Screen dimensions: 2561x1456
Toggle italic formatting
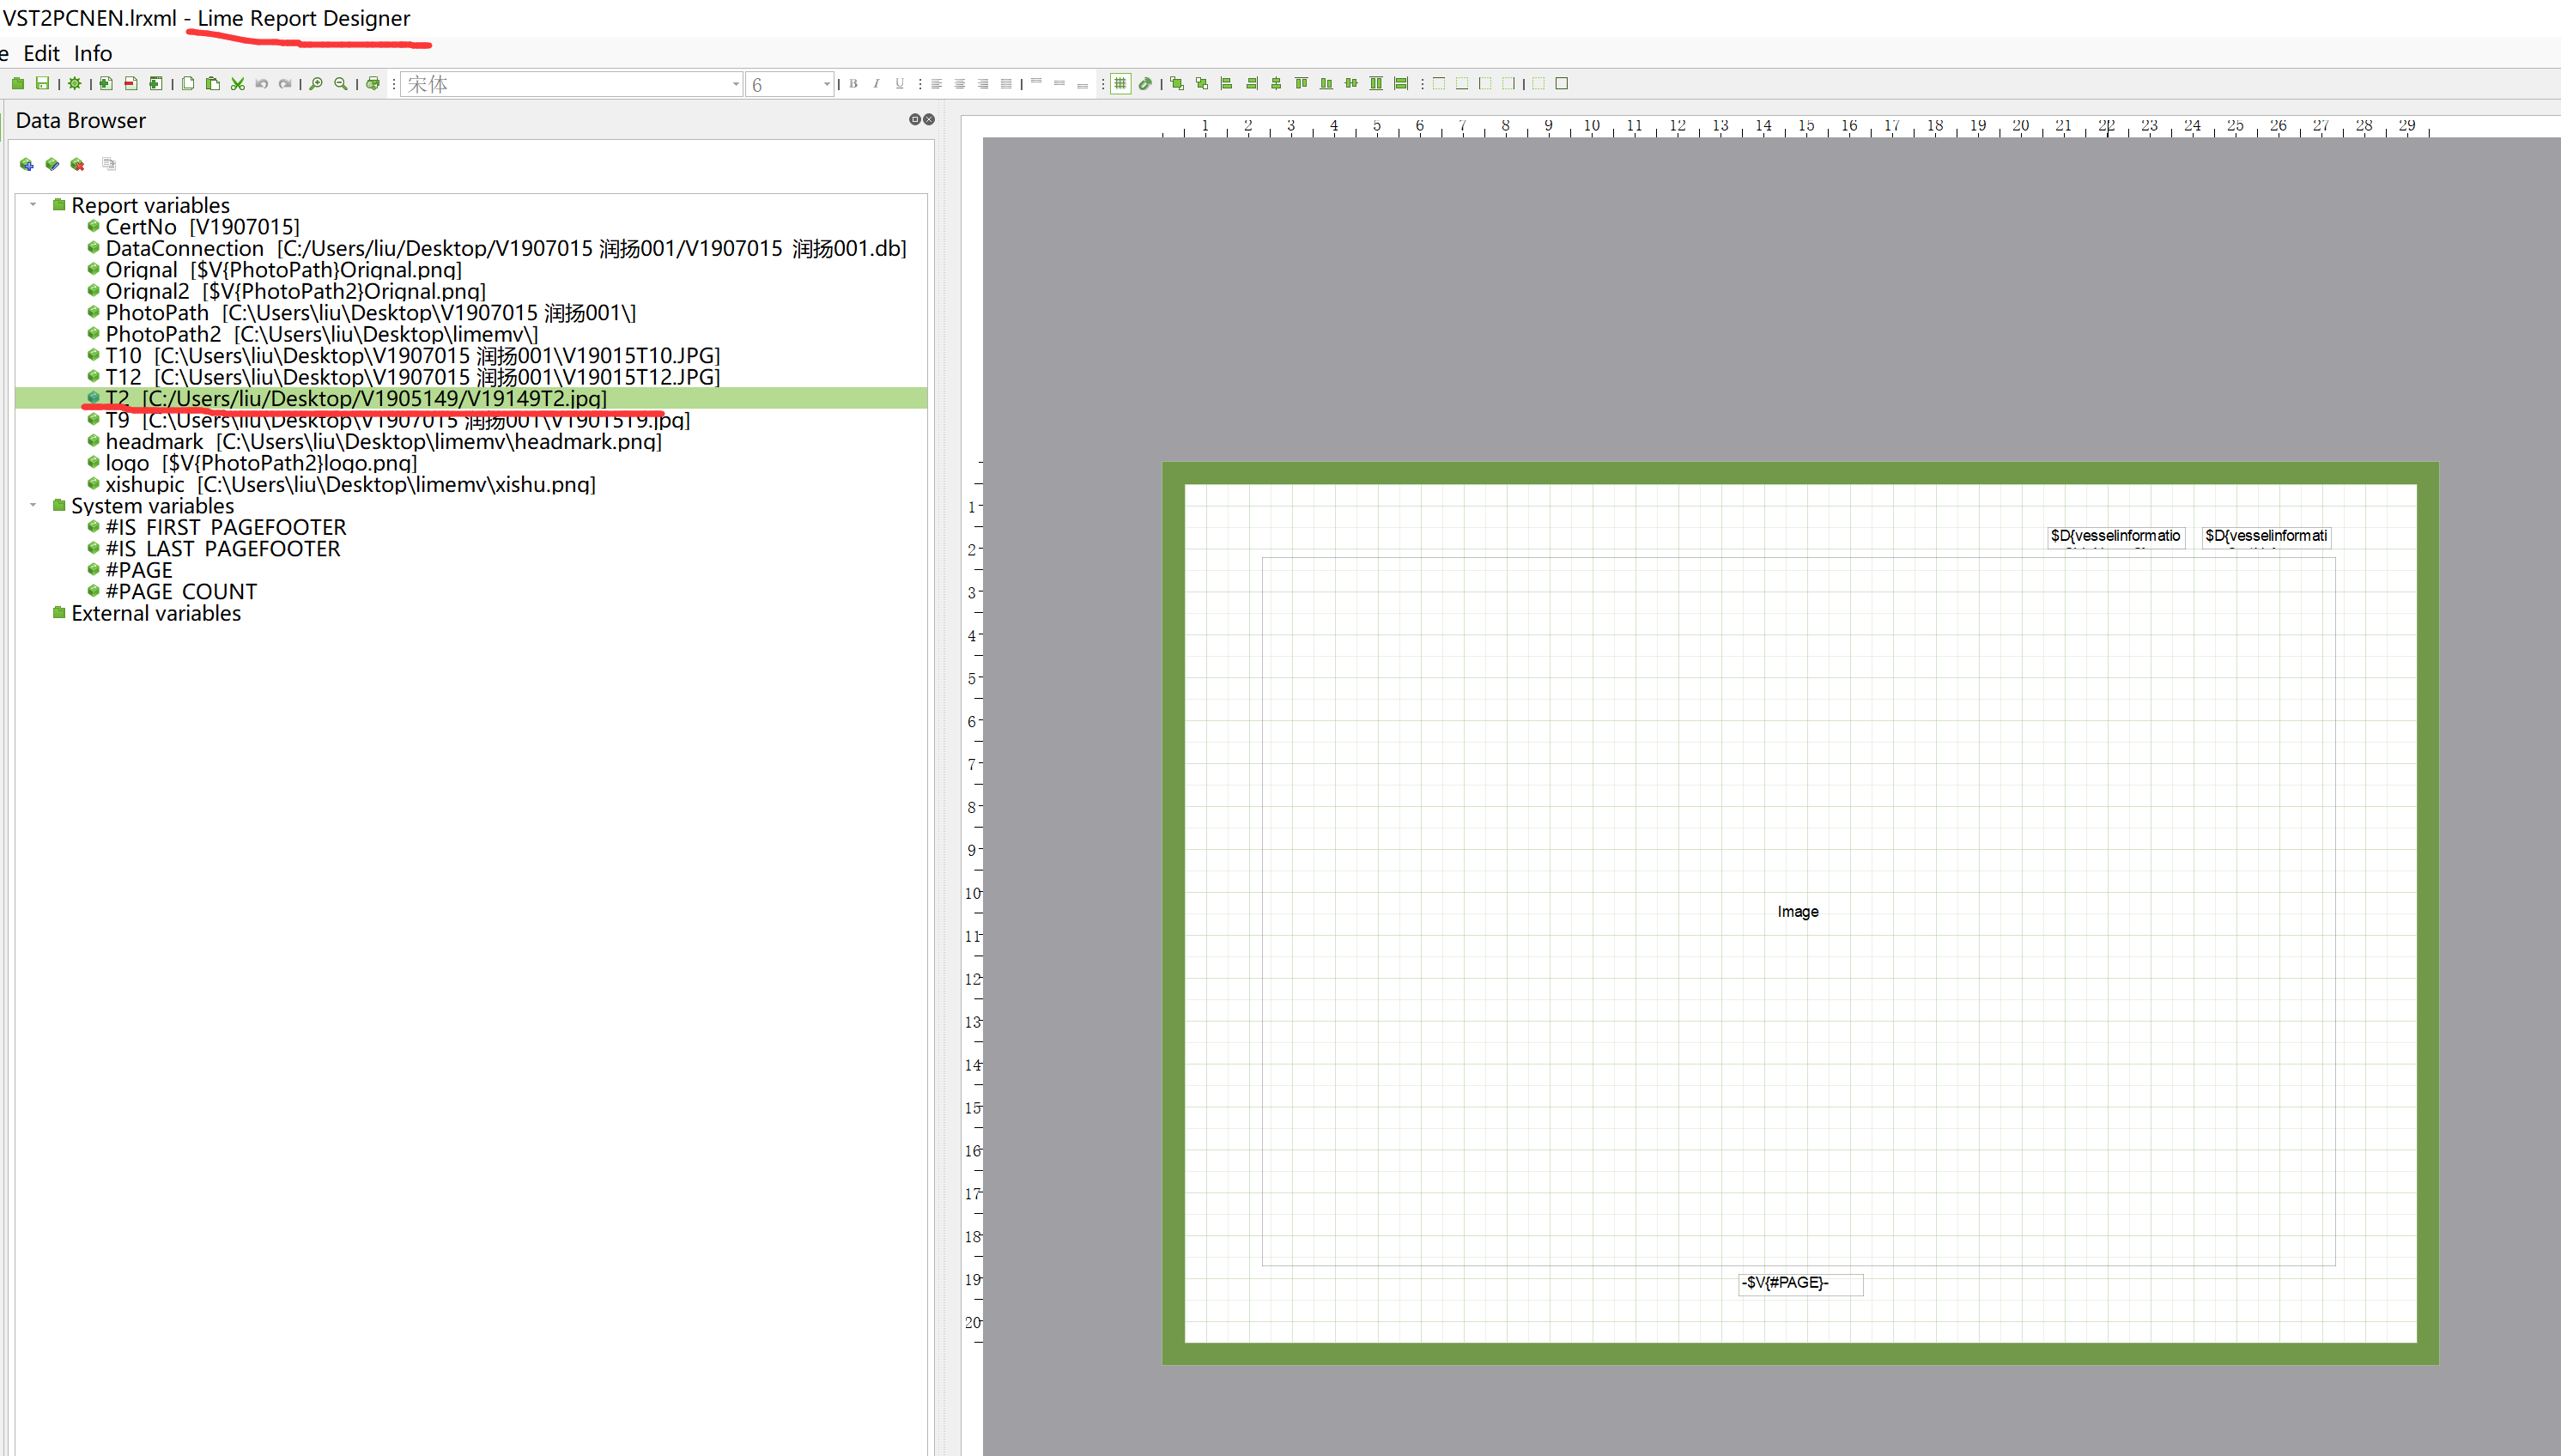pos(876,84)
